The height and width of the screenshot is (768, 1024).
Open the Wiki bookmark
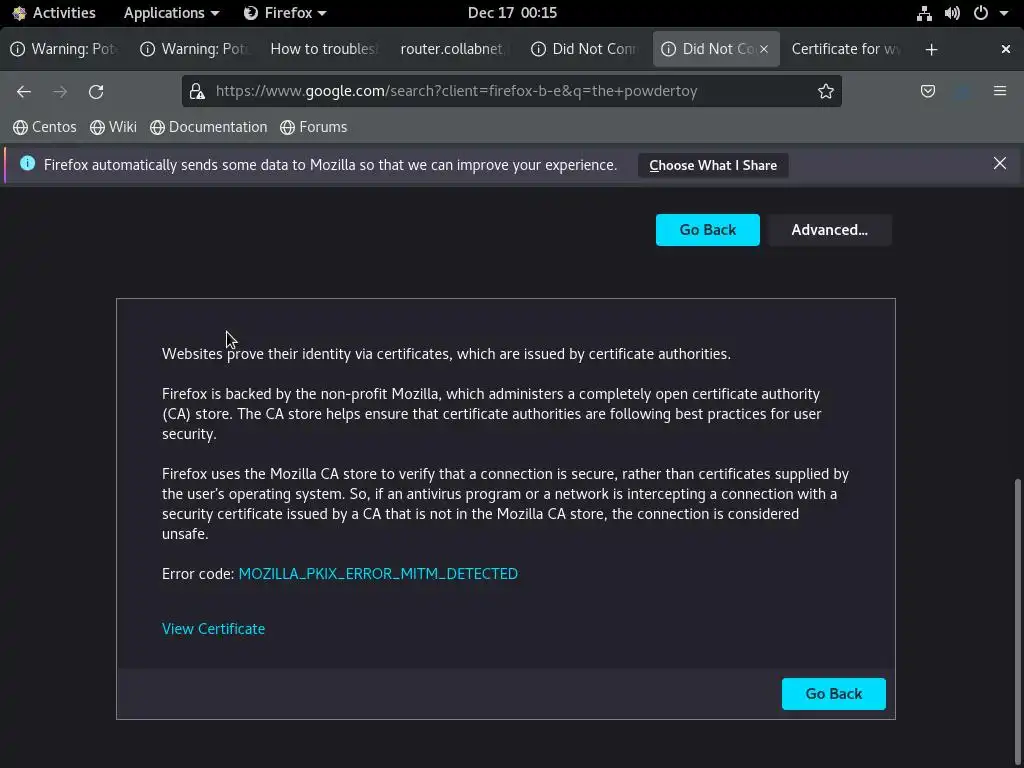(x=114, y=127)
